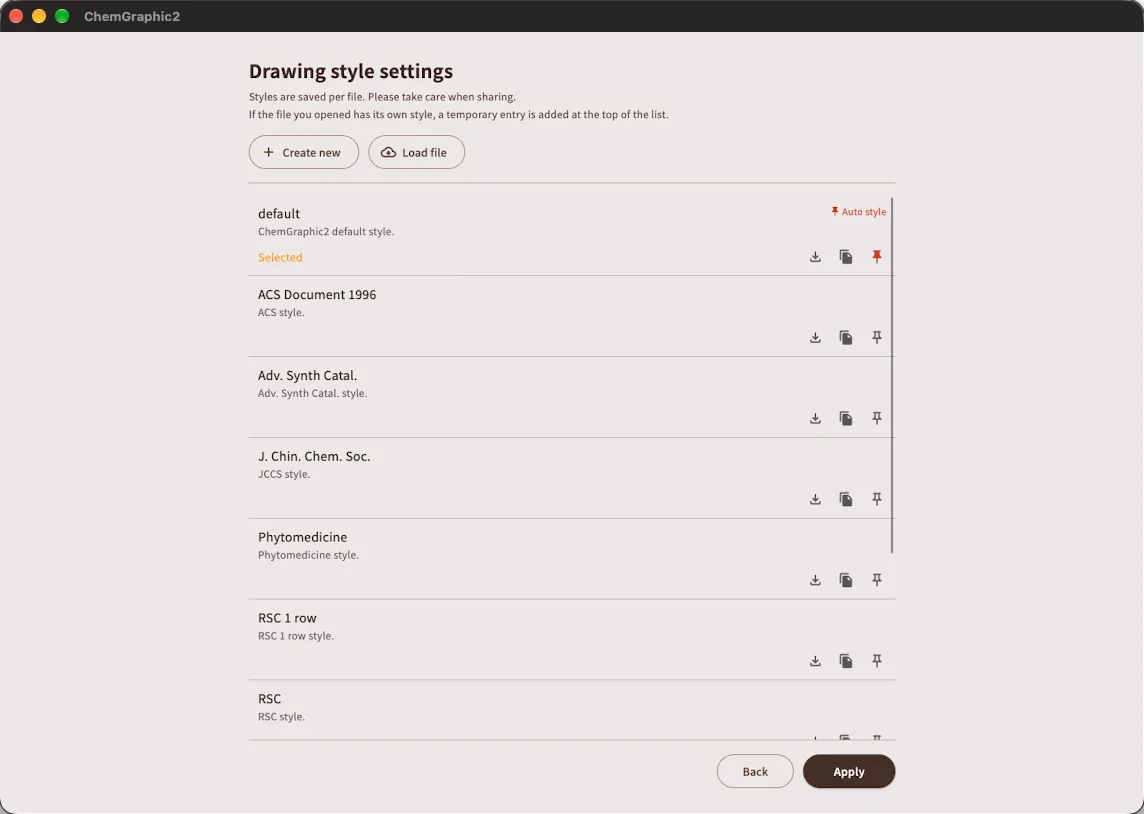Apply the selected drawing style

tap(849, 772)
